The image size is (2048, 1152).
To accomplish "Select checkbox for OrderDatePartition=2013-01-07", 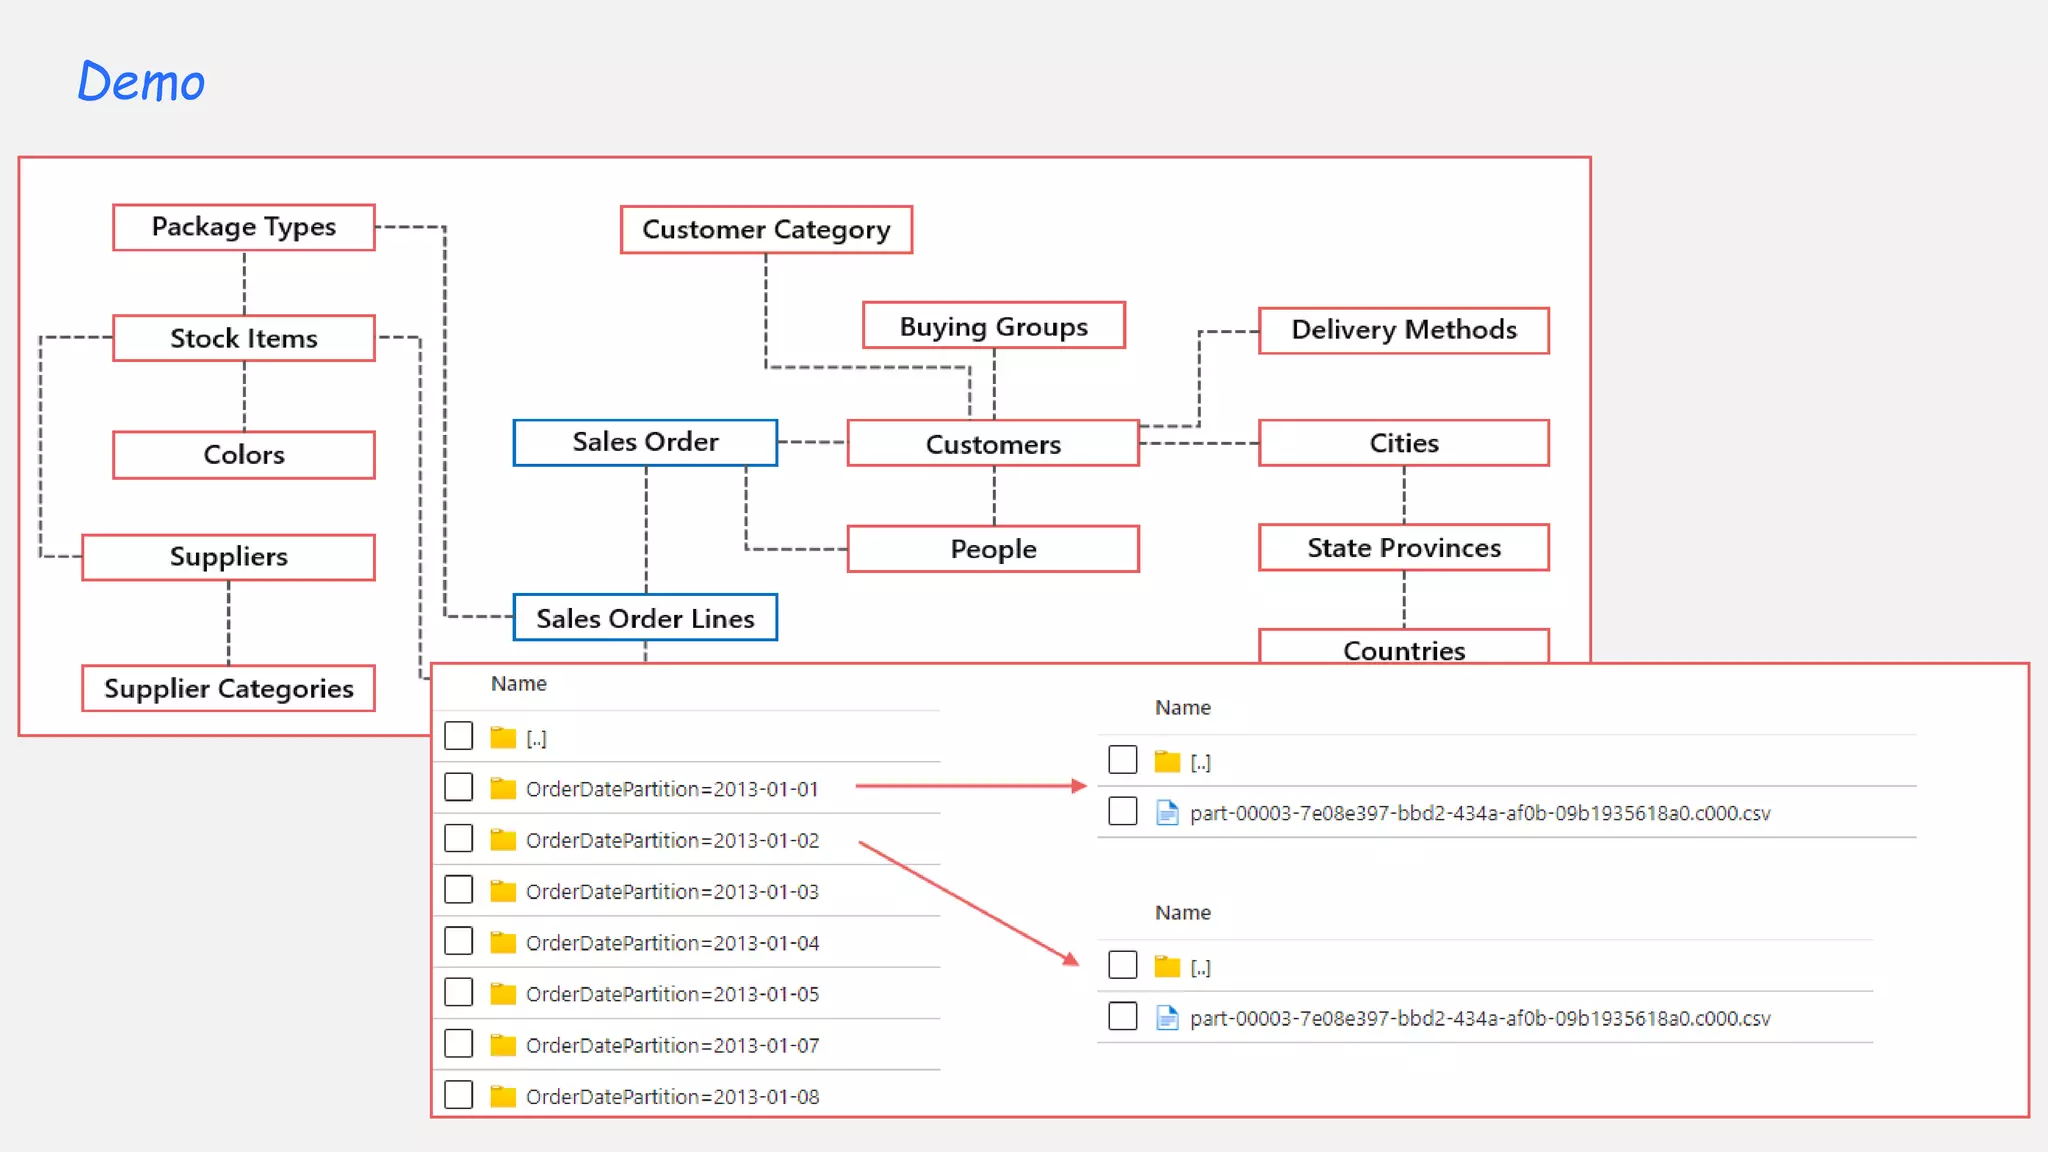I will [459, 1044].
